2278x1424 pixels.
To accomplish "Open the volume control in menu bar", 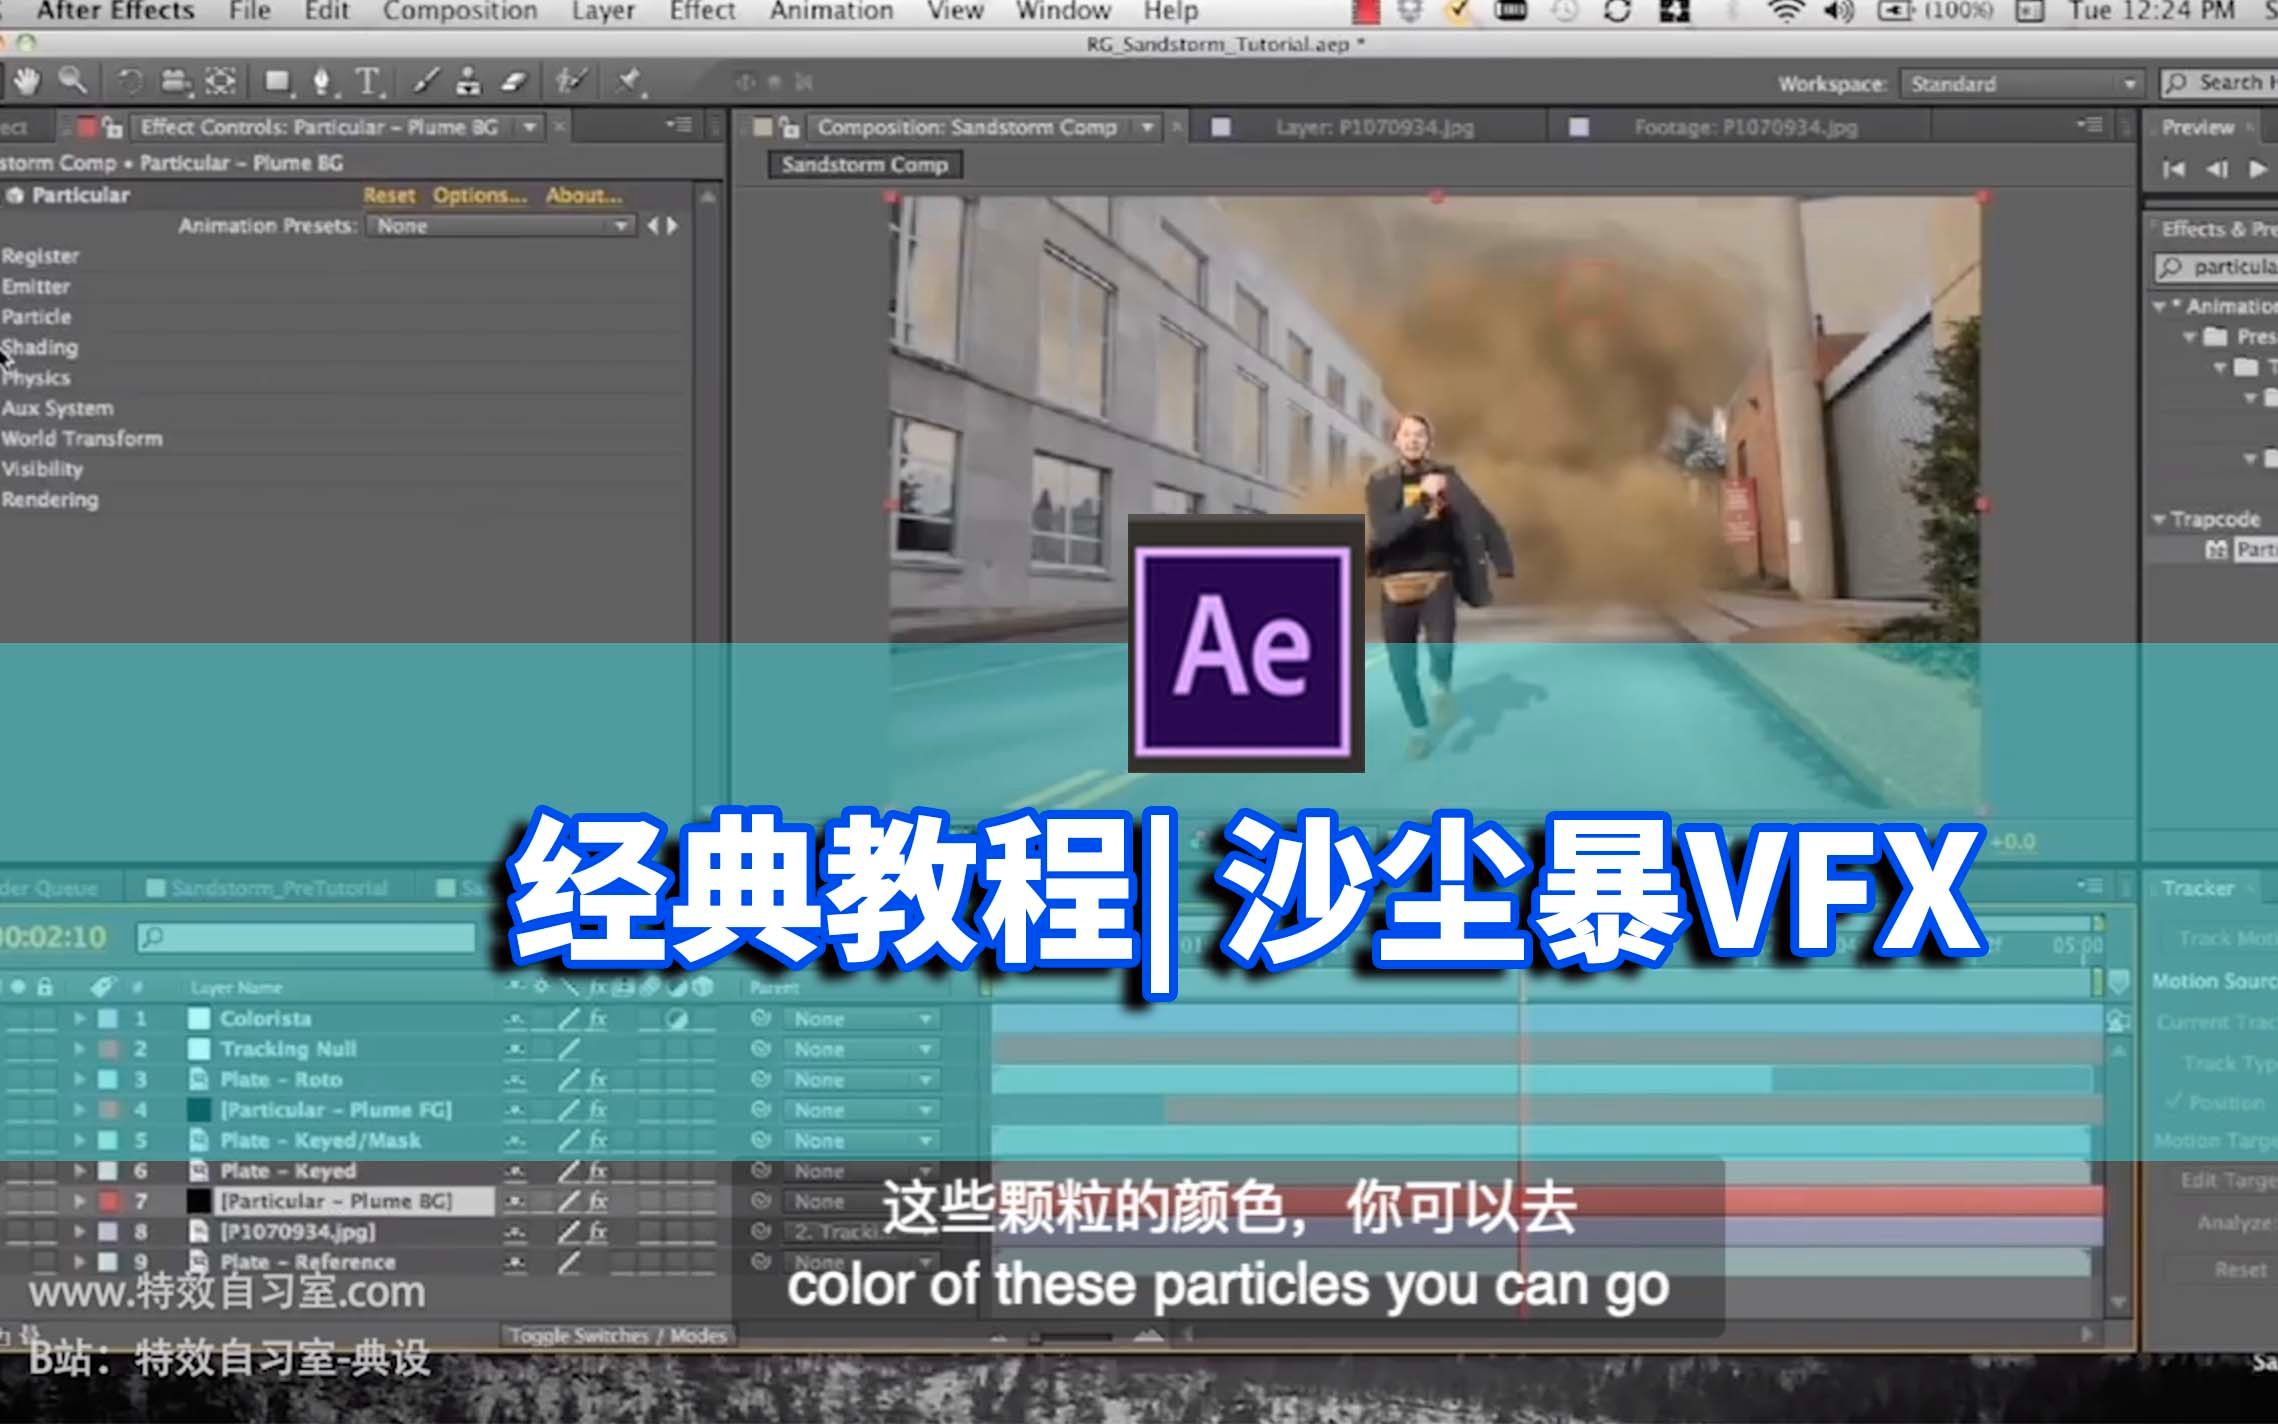I will pyautogui.click(x=1837, y=11).
